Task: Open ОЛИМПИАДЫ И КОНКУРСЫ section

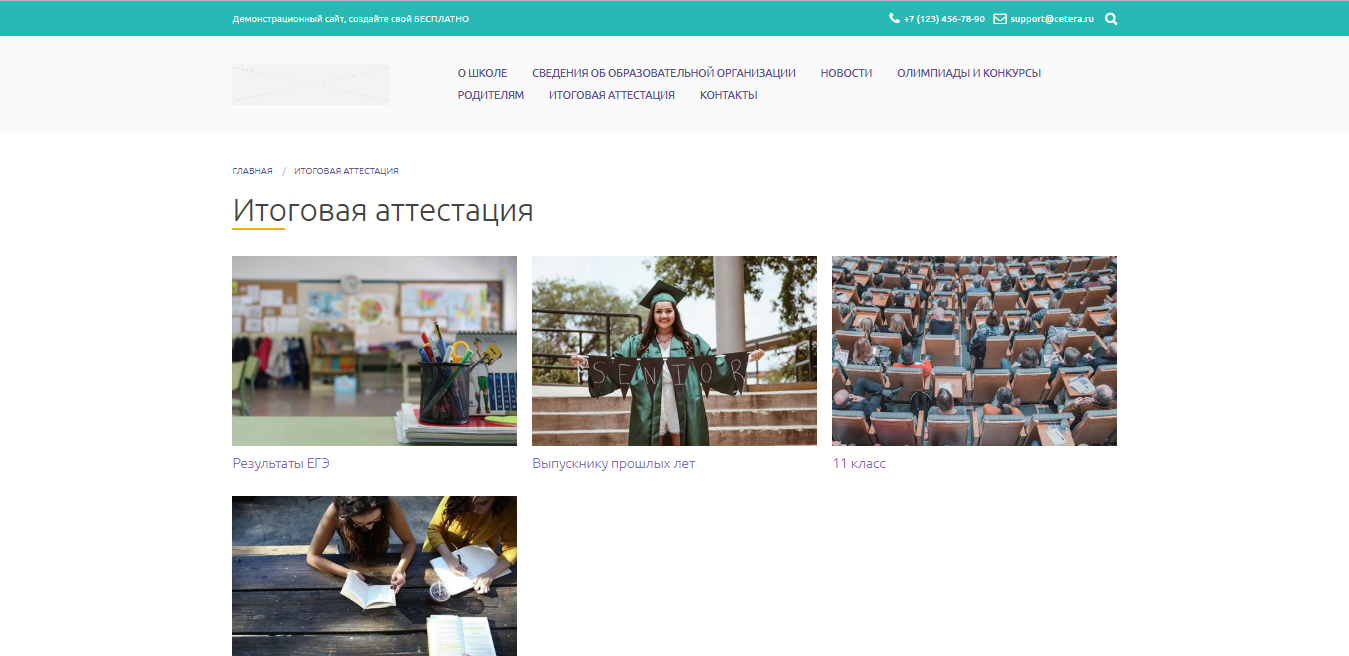Action: tap(968, 72)
